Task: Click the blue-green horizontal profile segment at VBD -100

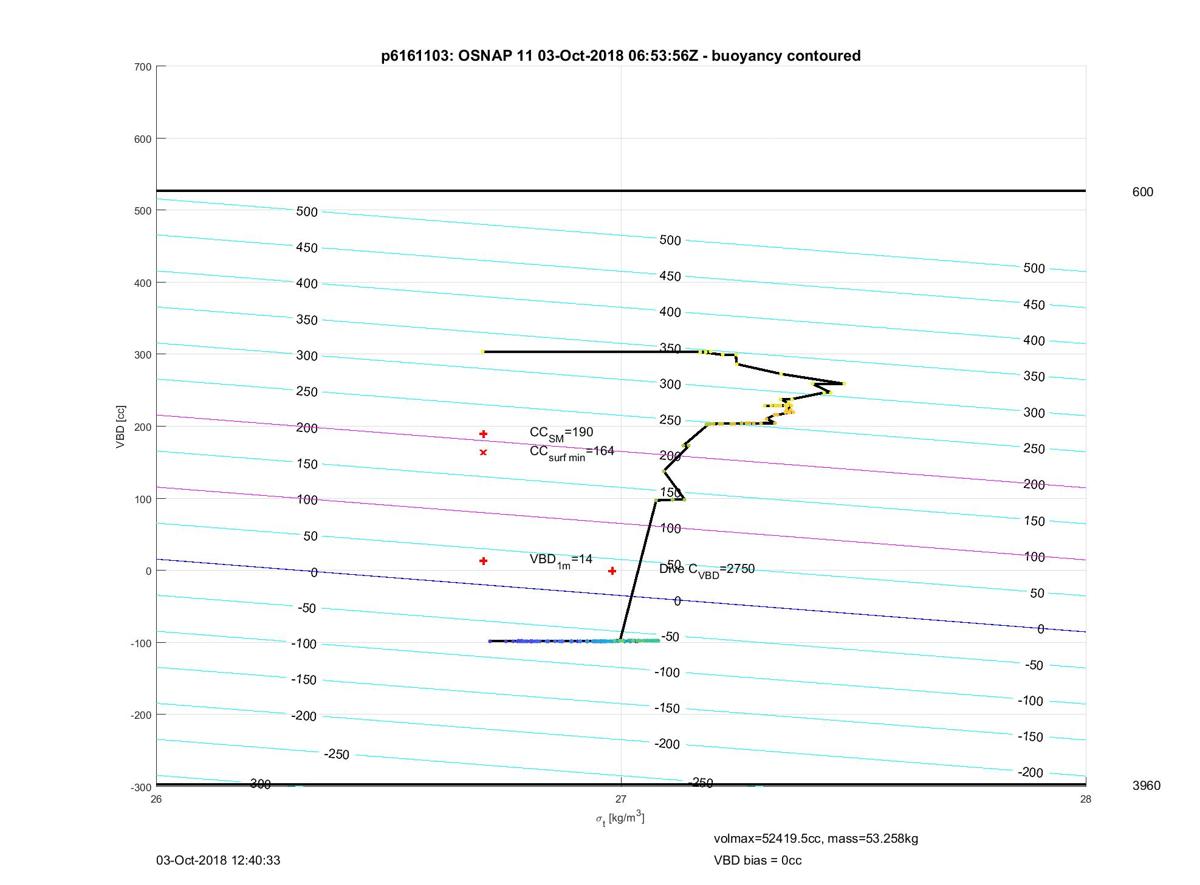Action: (x=574, y=641)
